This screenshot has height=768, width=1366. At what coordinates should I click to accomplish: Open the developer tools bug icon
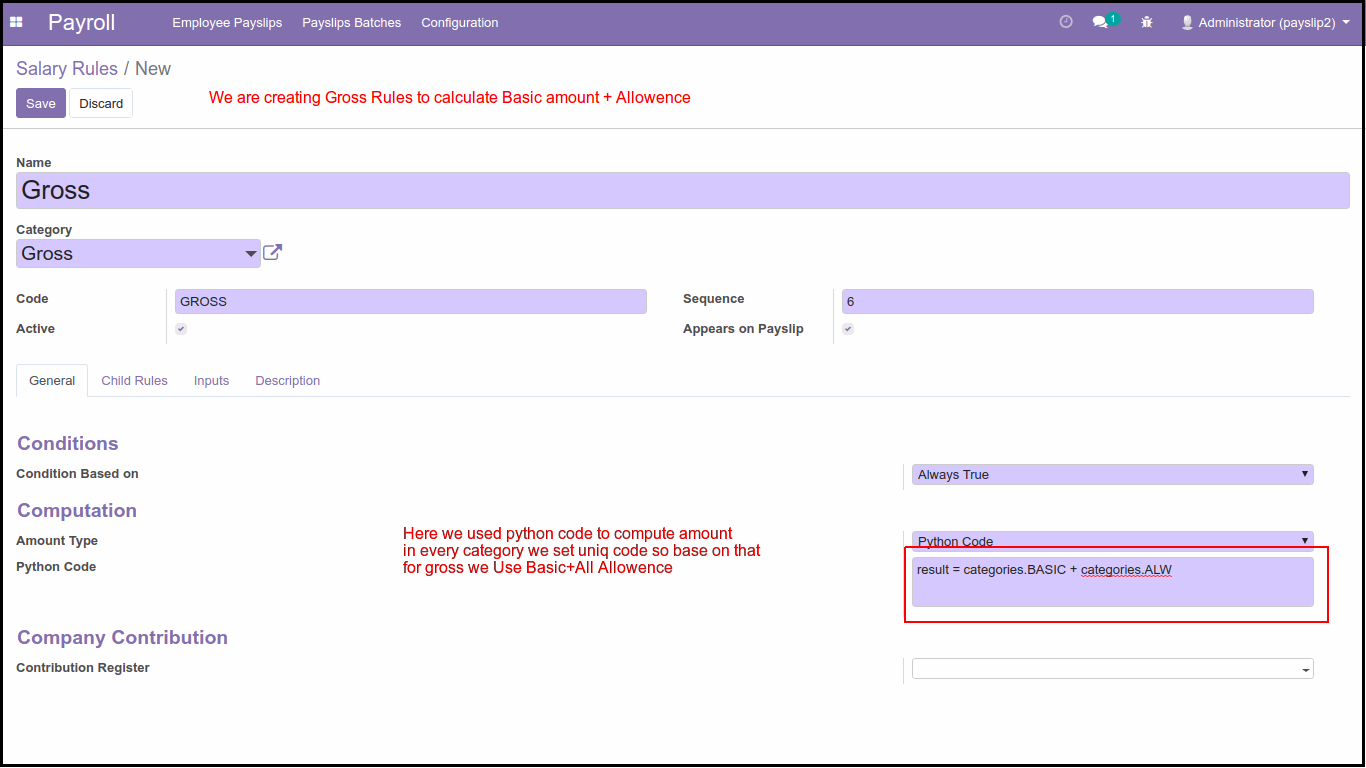click(1147, 22)
